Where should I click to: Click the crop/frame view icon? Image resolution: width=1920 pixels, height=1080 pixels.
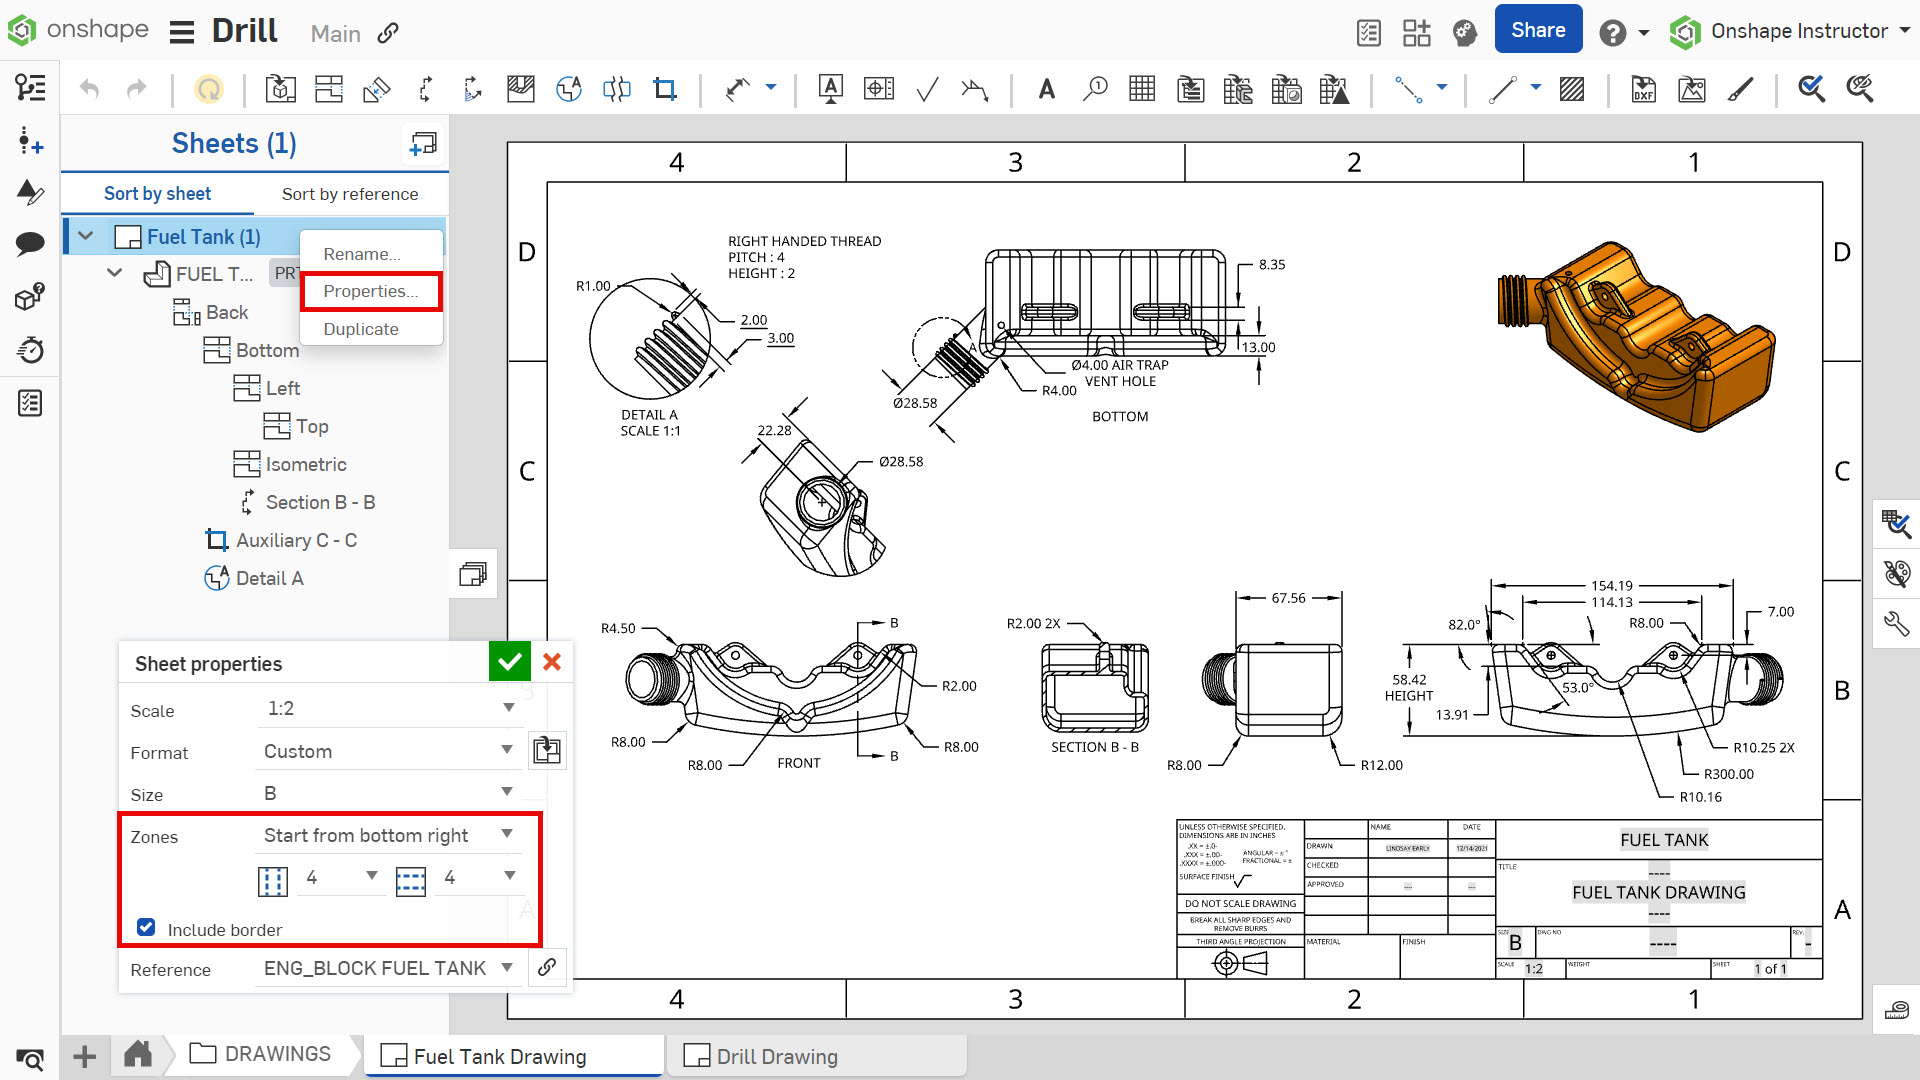pos(665,88)
